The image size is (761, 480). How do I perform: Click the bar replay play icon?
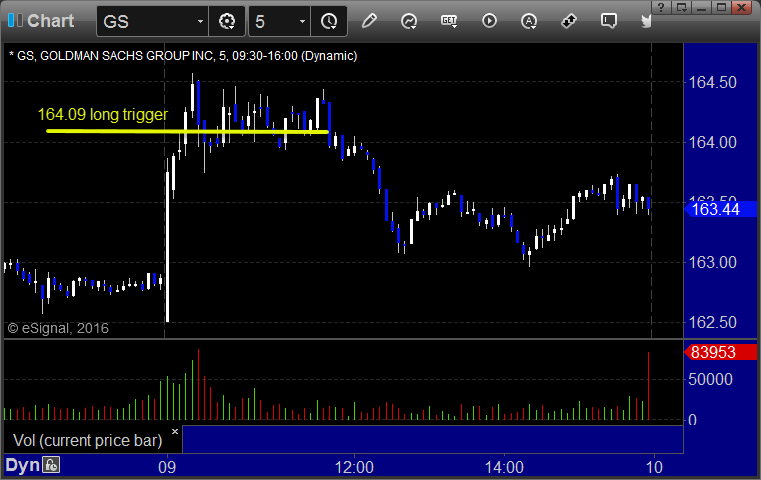click(489, 21)
